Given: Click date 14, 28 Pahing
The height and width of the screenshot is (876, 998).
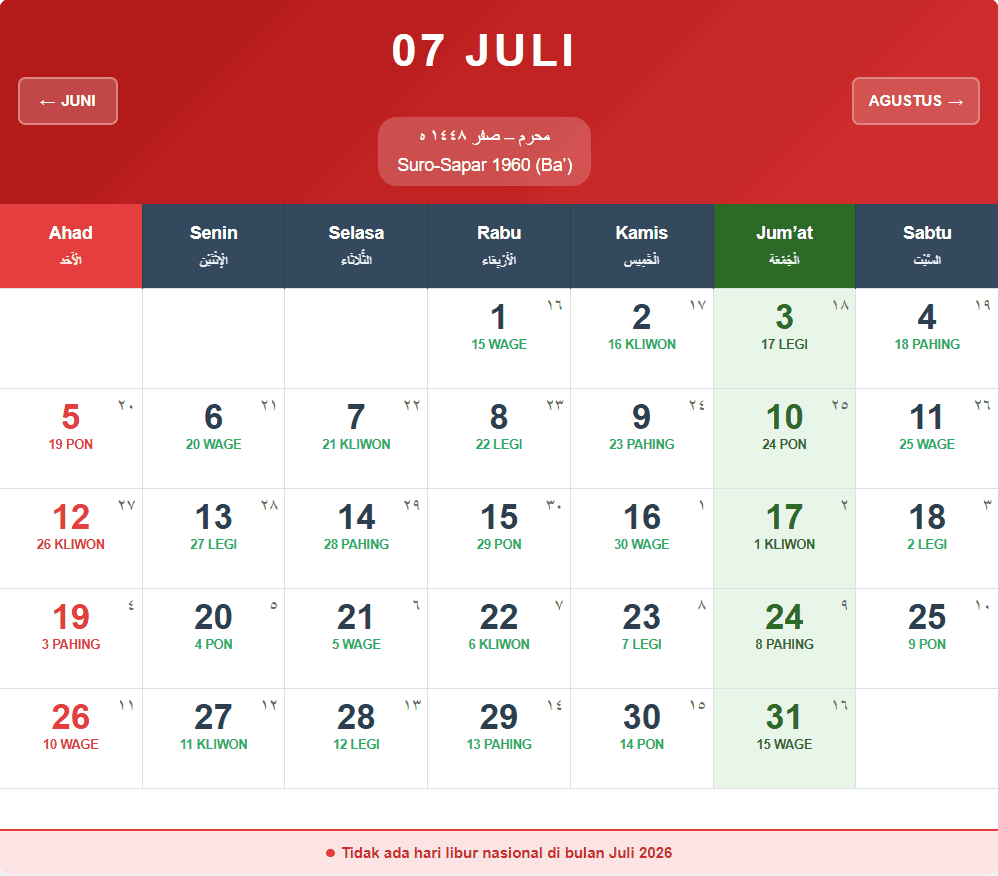Looking at the screenshot, I should point(356,539).
